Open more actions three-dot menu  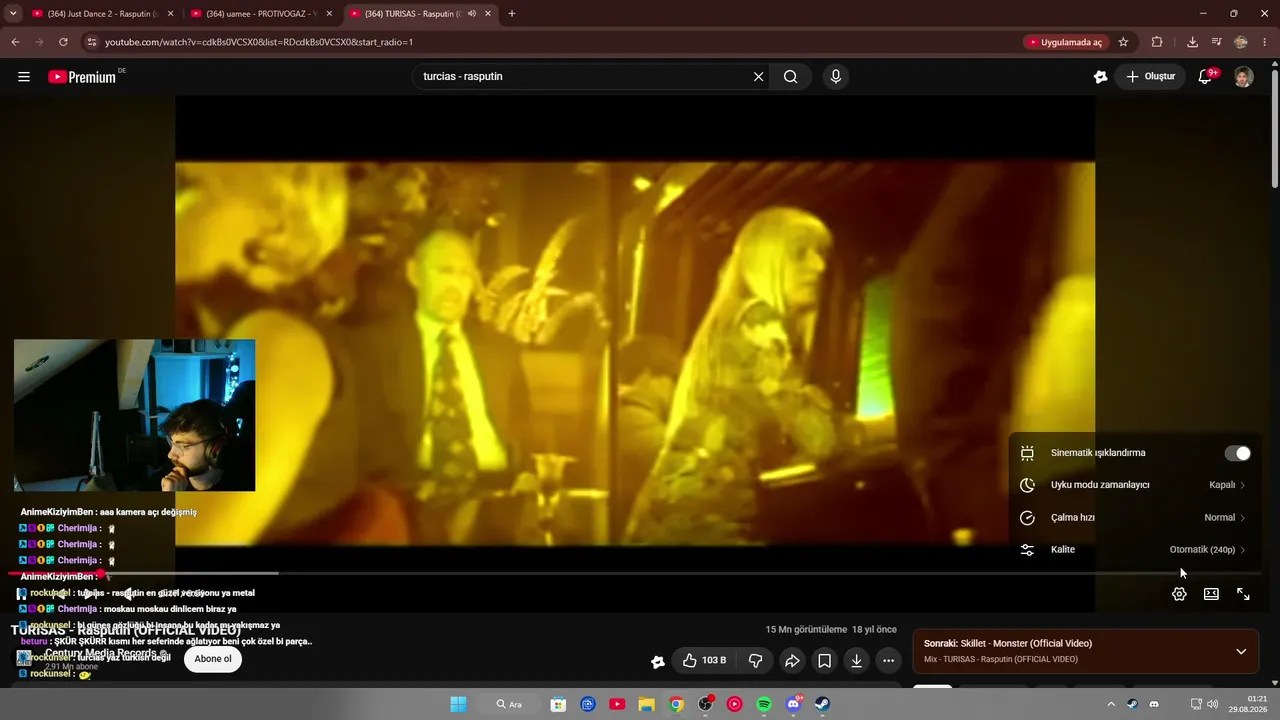(x=888, y=661)
